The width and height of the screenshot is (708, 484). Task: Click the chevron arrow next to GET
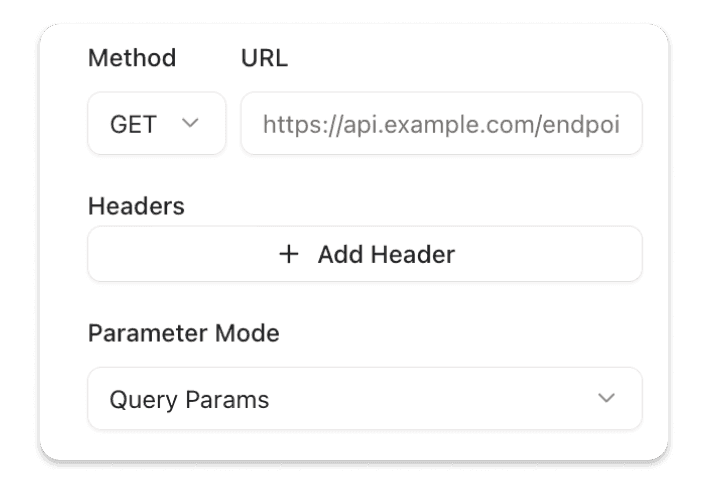tap(190, 123)
